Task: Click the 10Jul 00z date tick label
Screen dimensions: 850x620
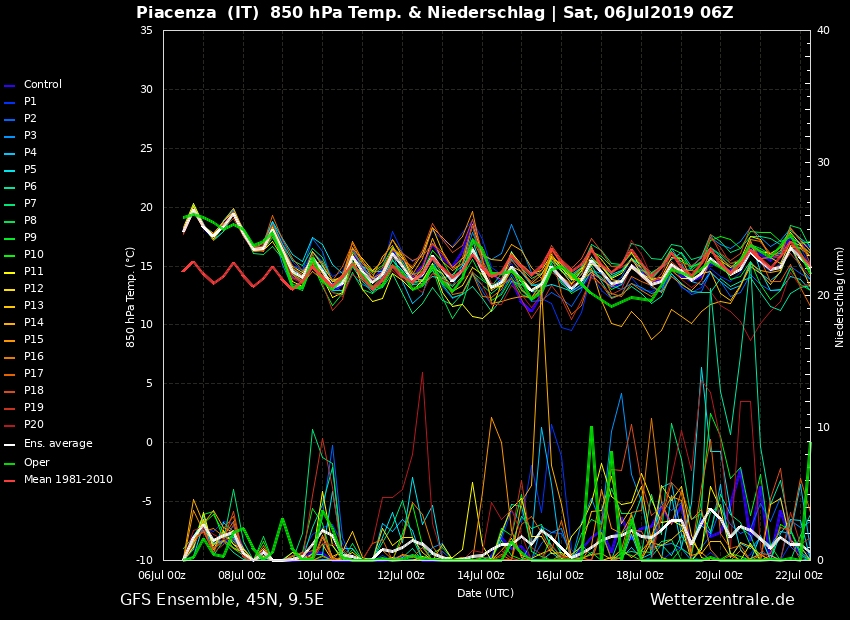Action: point(320,576)
